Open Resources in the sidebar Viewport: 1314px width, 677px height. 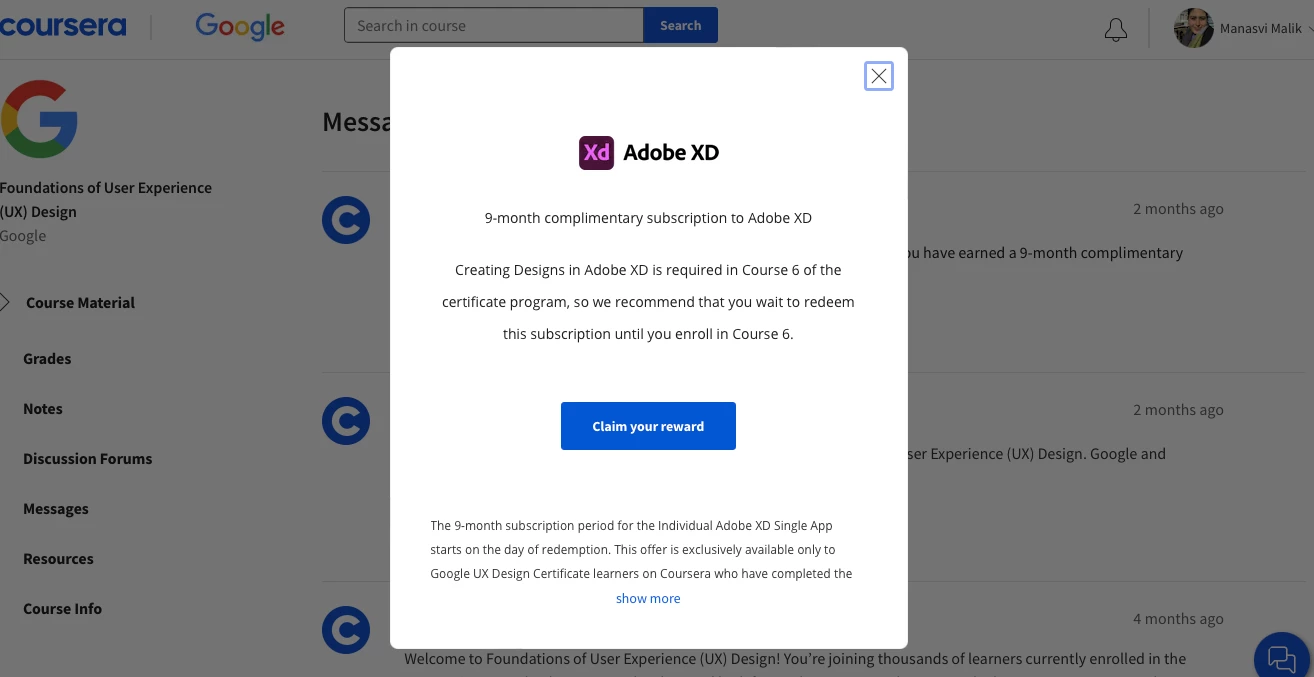click(58, 558)
